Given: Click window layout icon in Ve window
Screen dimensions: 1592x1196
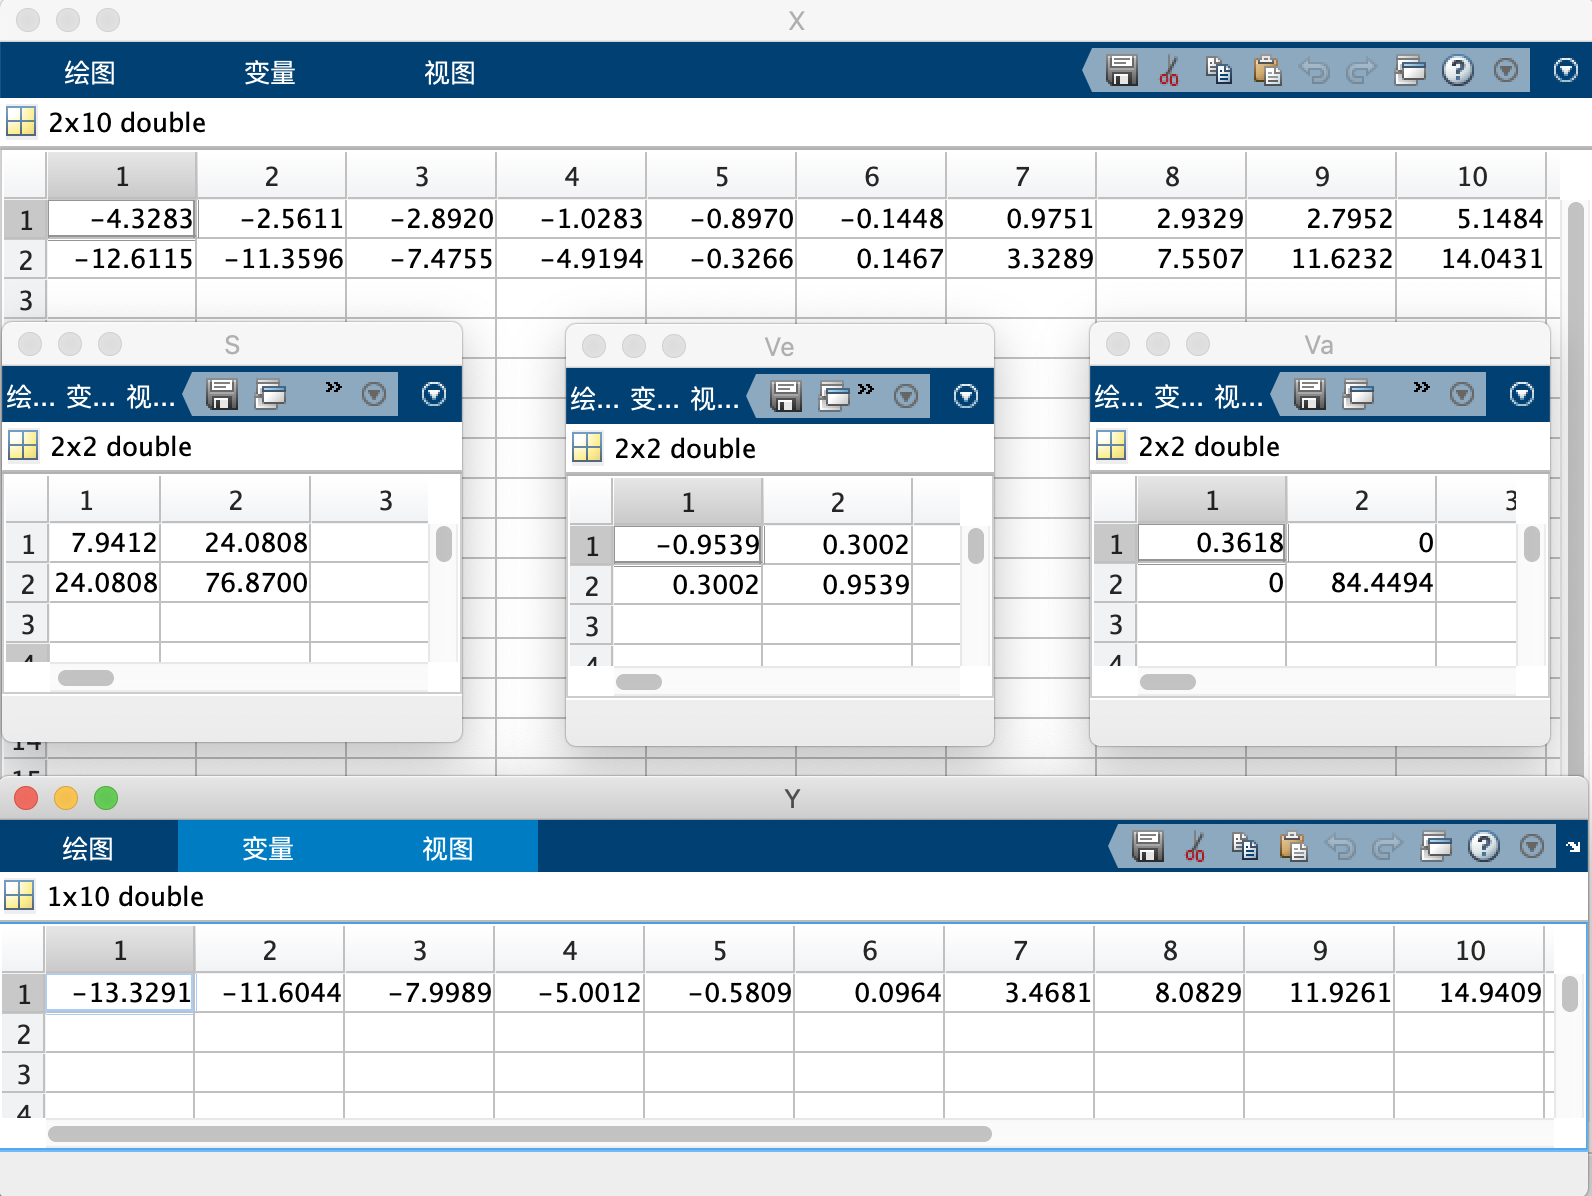Looking at the screenshot, I should [834, 396].
